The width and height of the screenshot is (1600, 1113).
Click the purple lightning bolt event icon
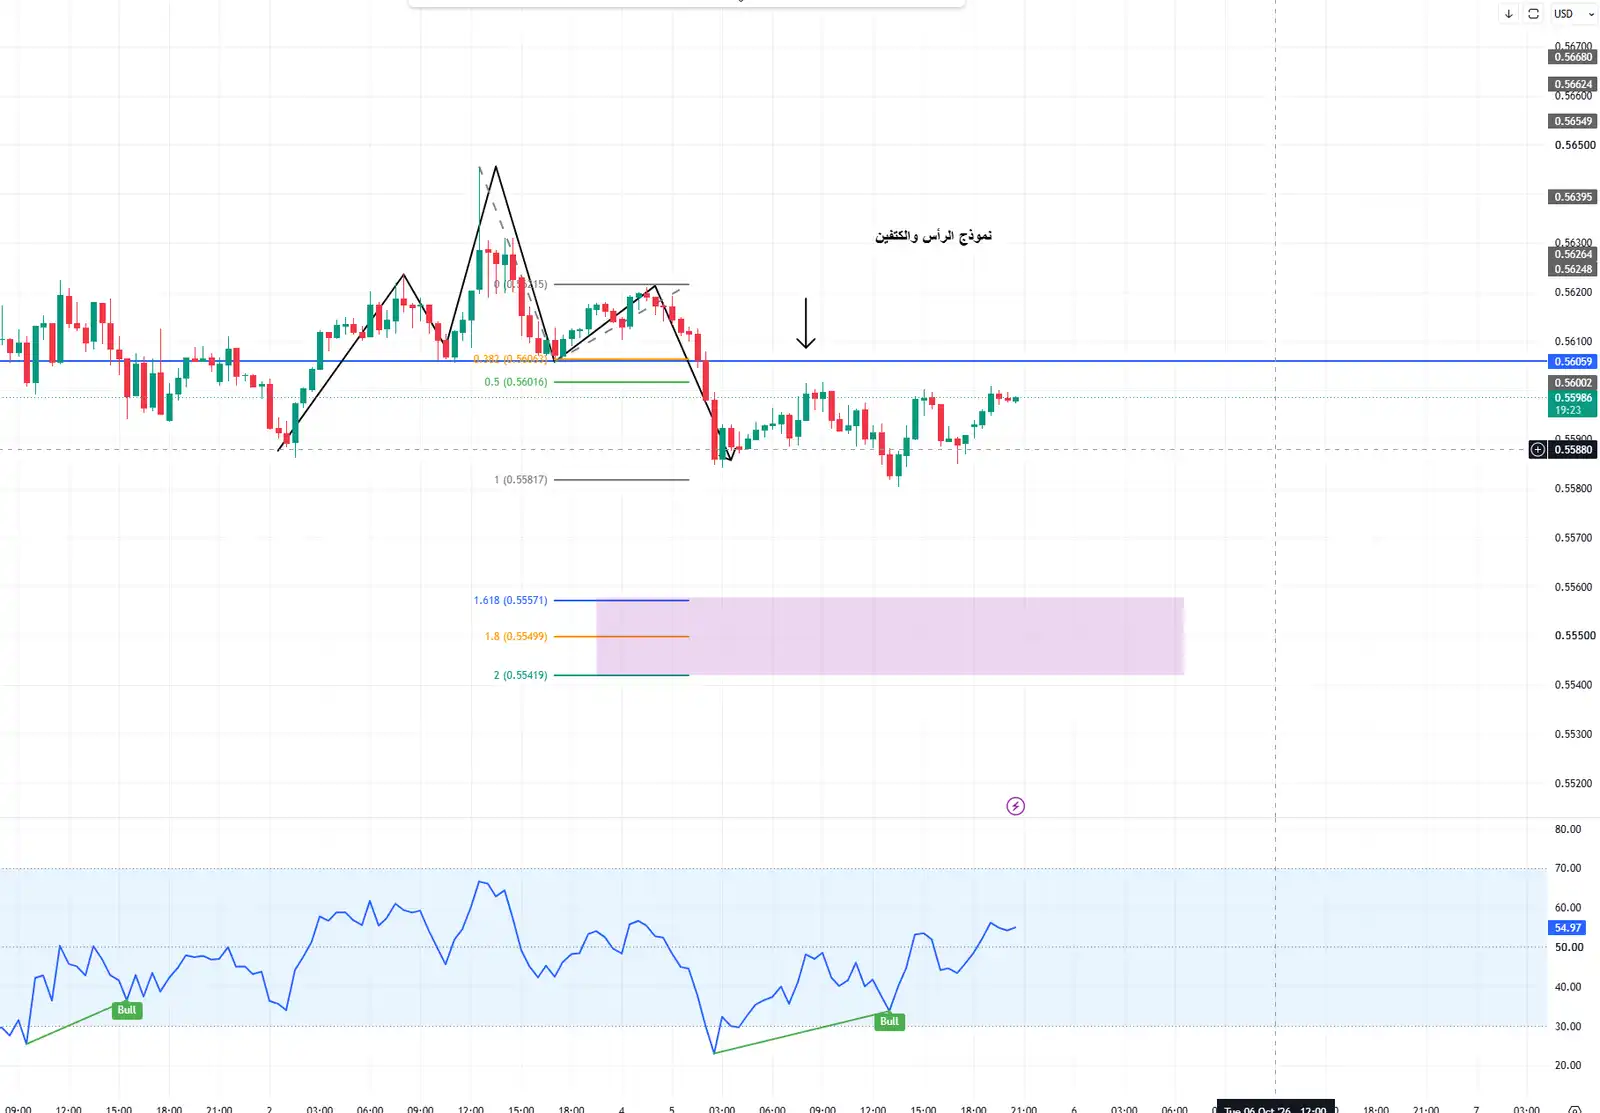1015,806
